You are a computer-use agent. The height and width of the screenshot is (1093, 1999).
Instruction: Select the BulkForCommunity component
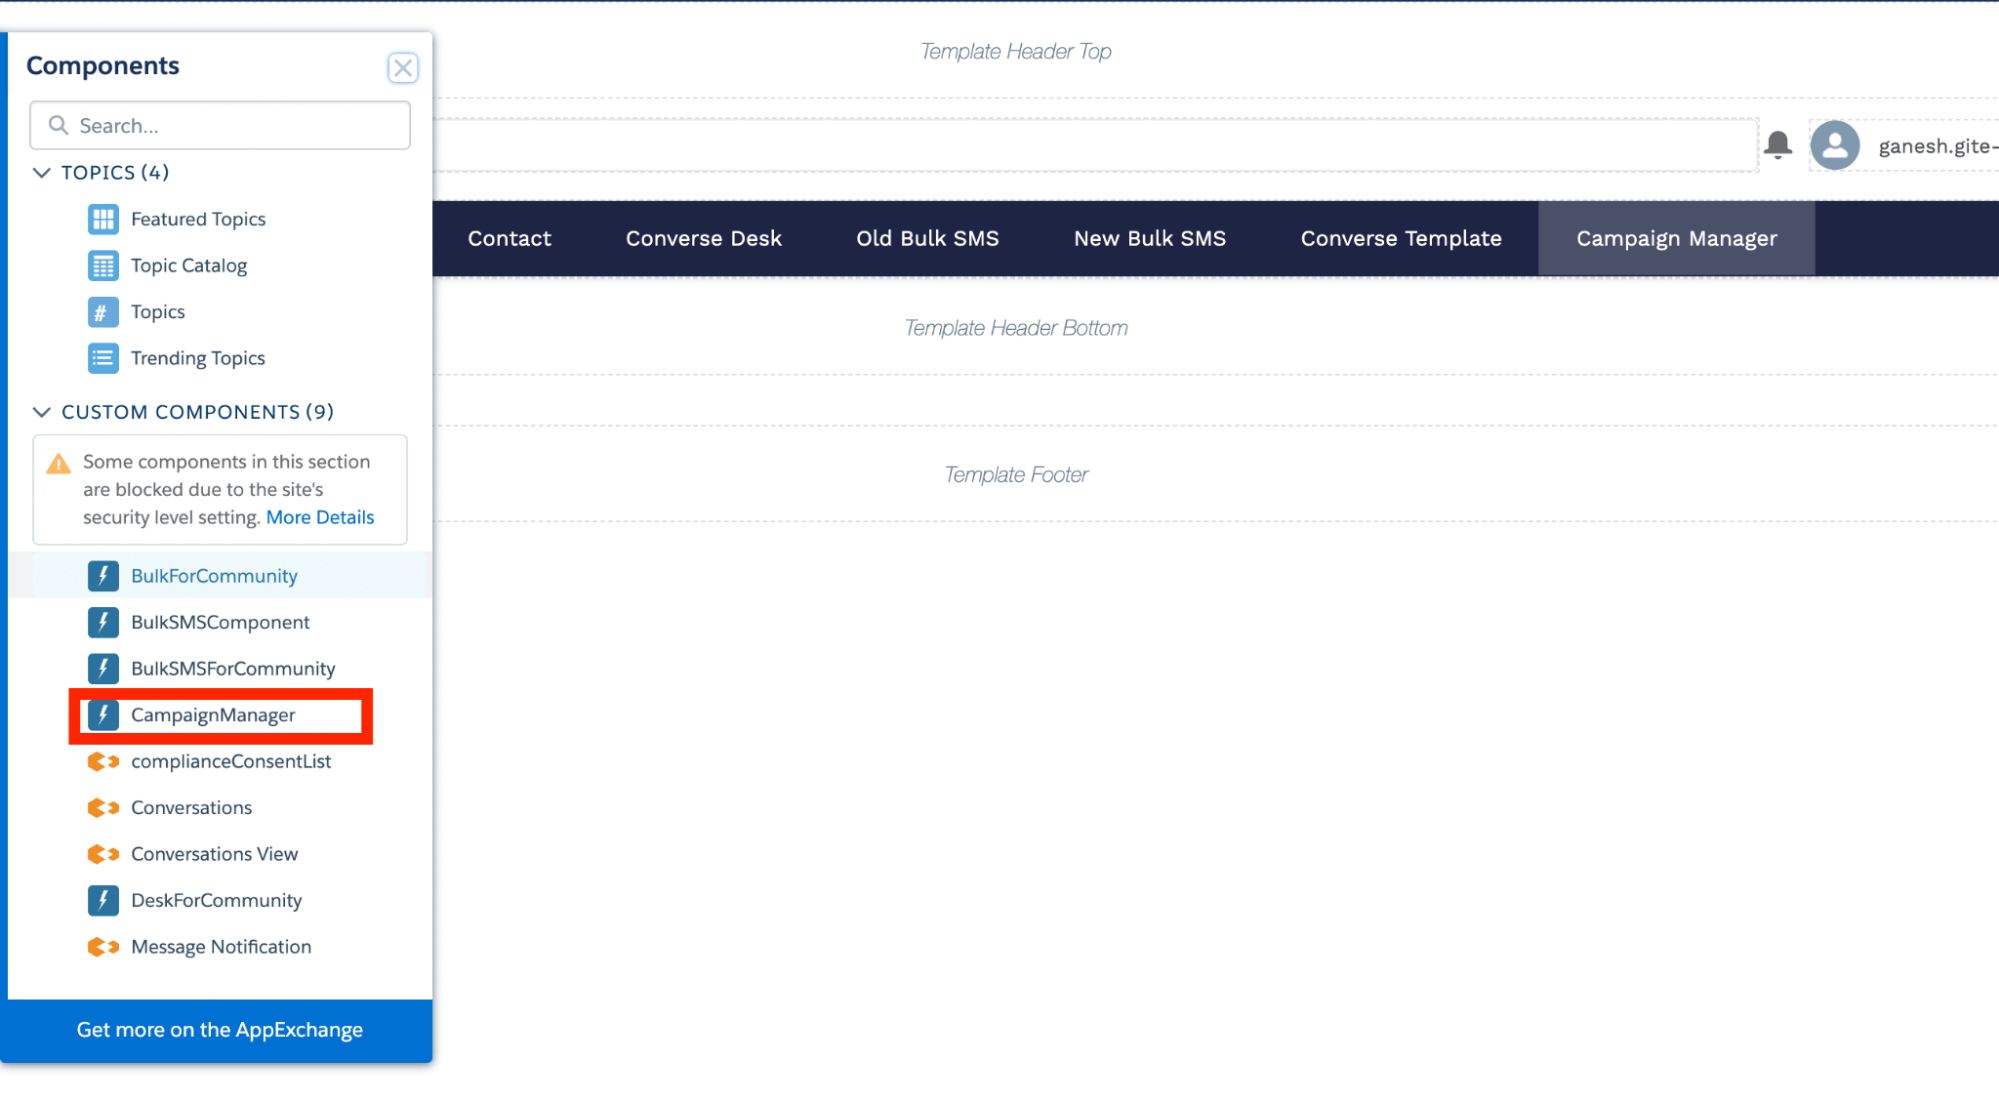pos(214,575)
